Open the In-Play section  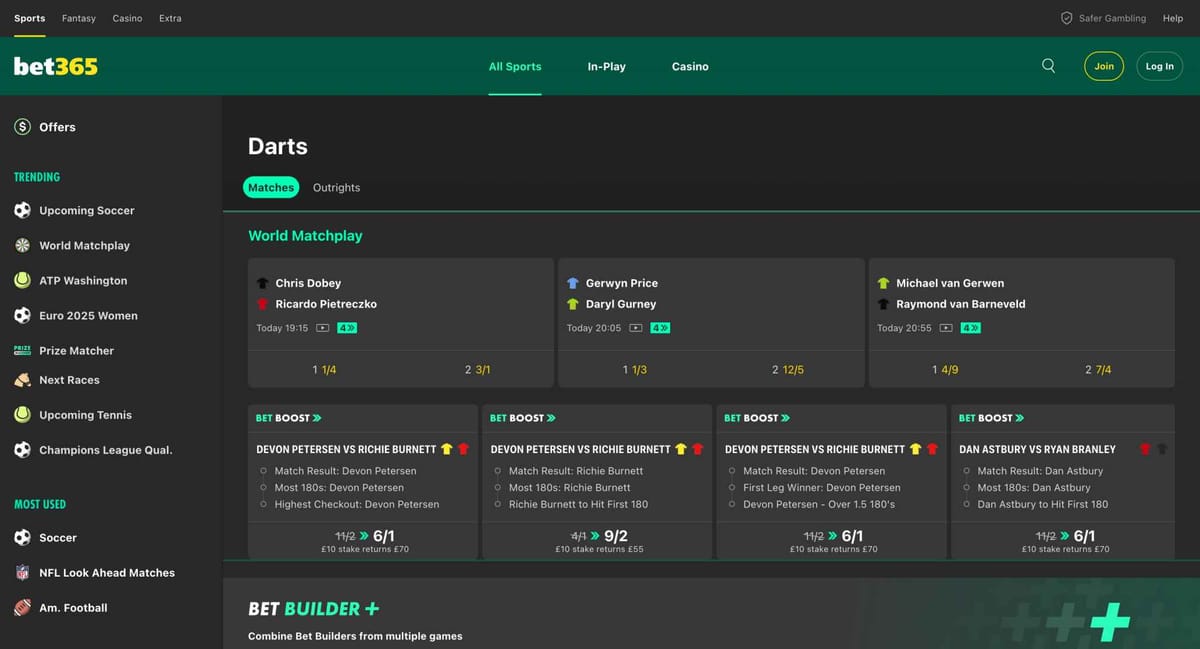(607, 66)
